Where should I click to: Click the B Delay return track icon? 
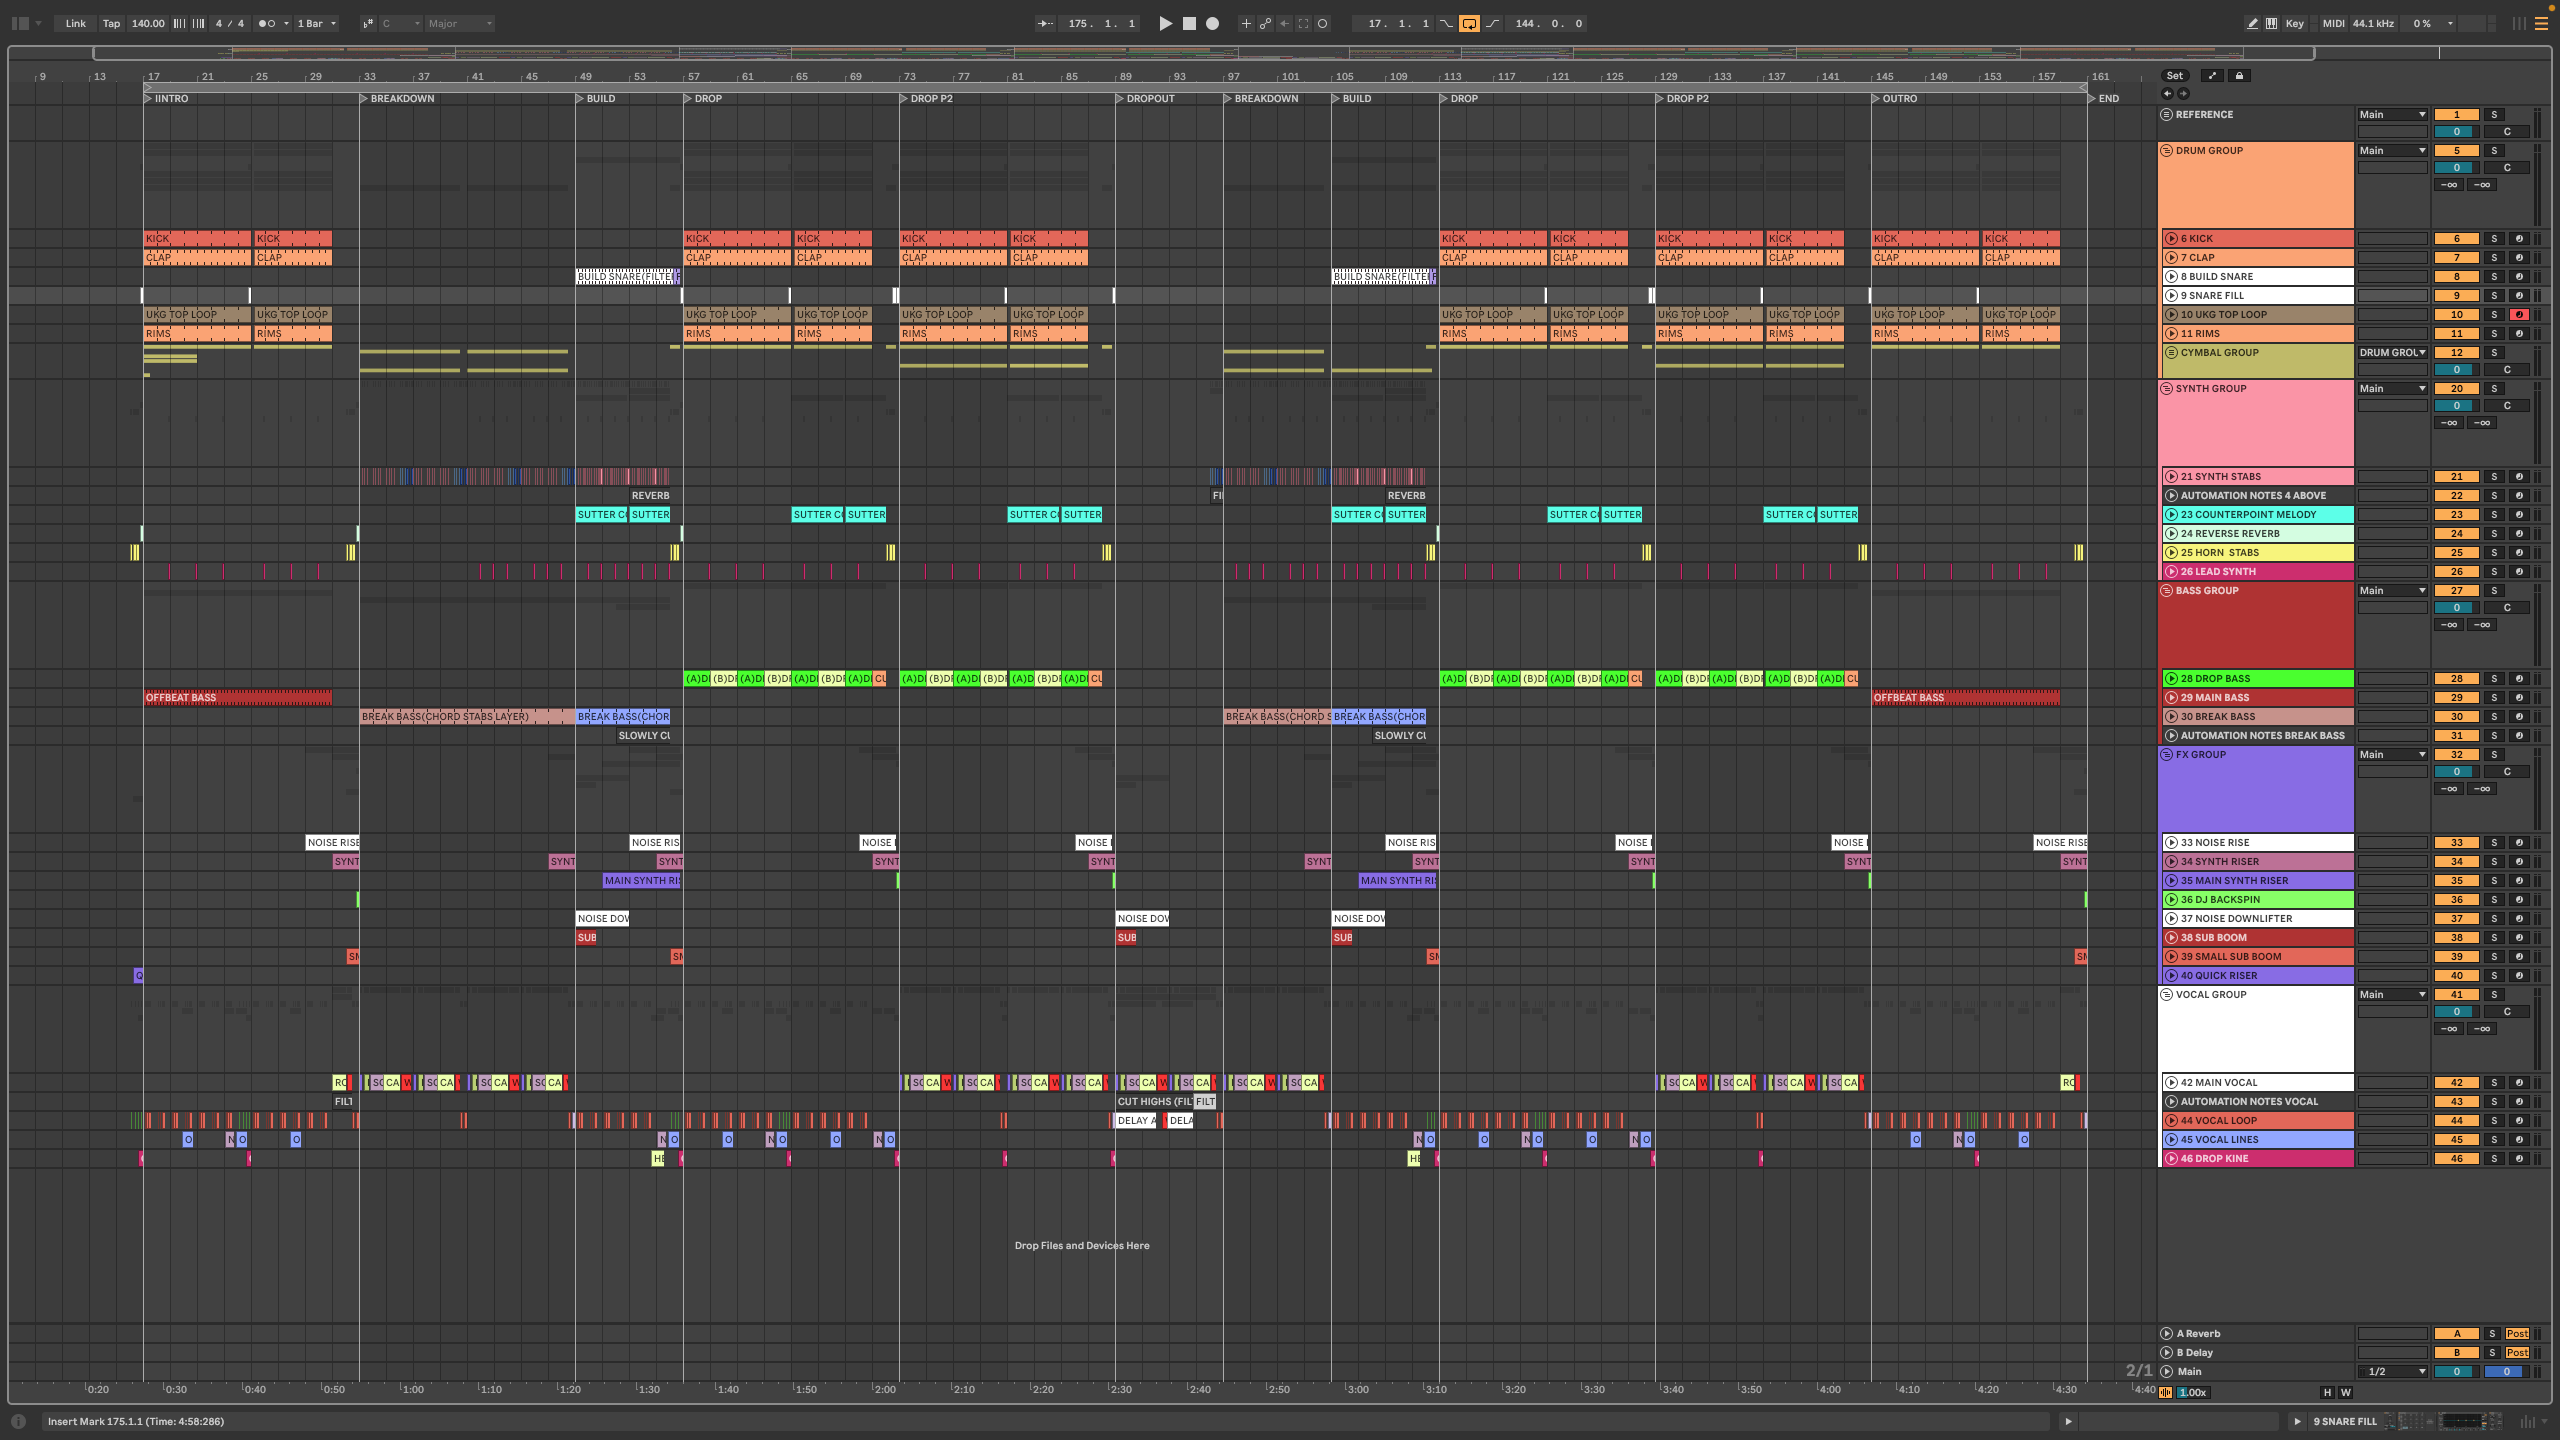[2167, 1353]
